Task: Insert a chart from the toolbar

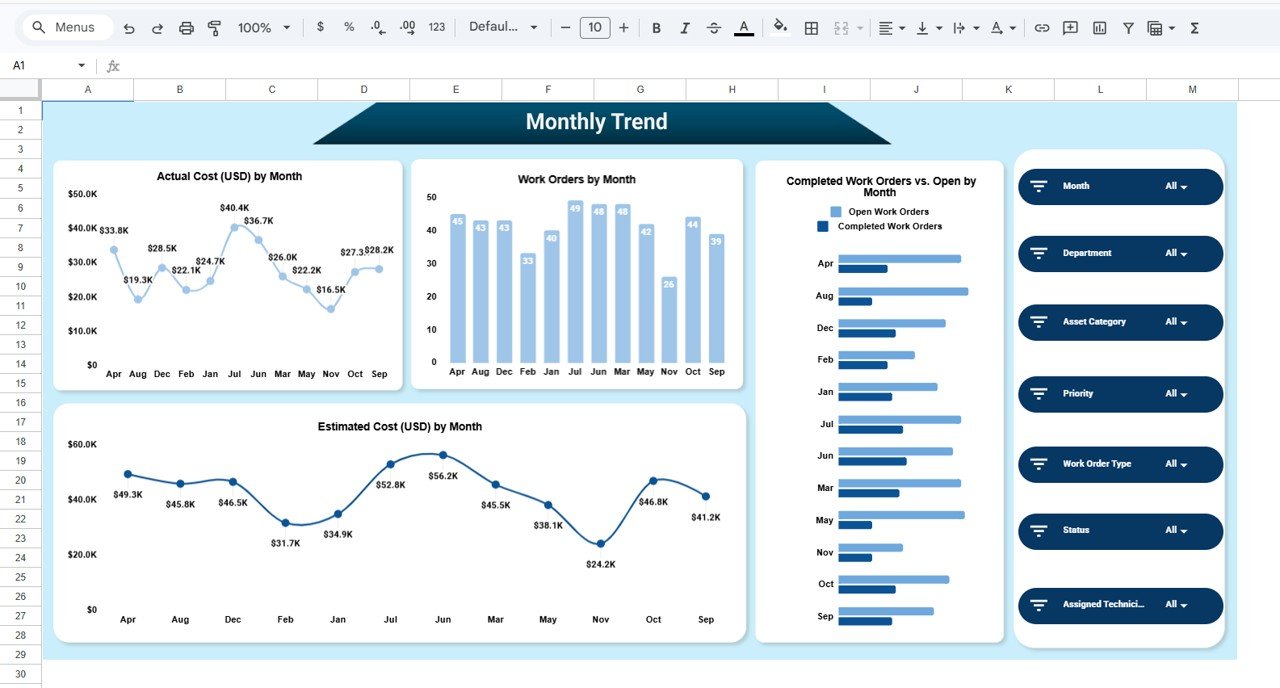Action: click(1099, 27)
